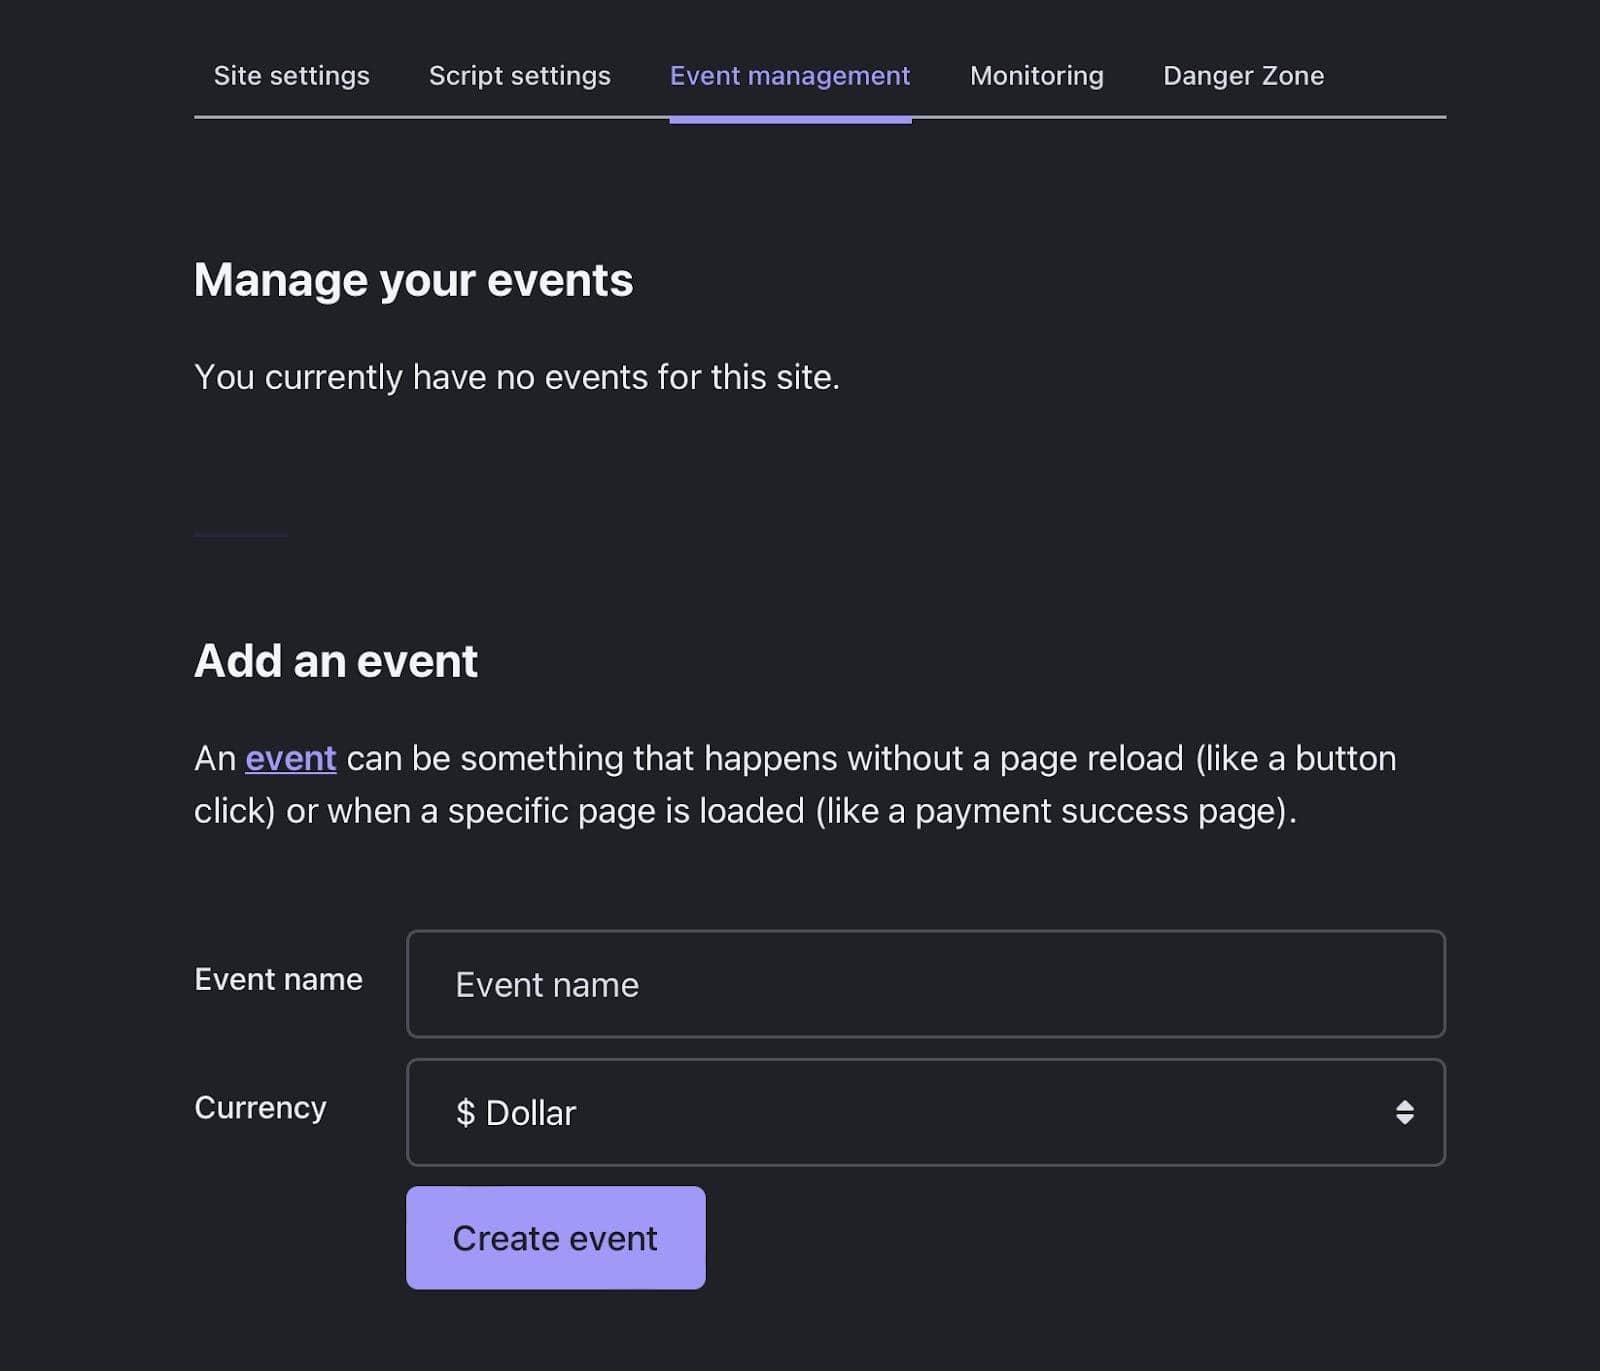Click the 'event' hyperlink in the description
Viewport: 1600px width, 1371px height.
(x=290, y=758)
